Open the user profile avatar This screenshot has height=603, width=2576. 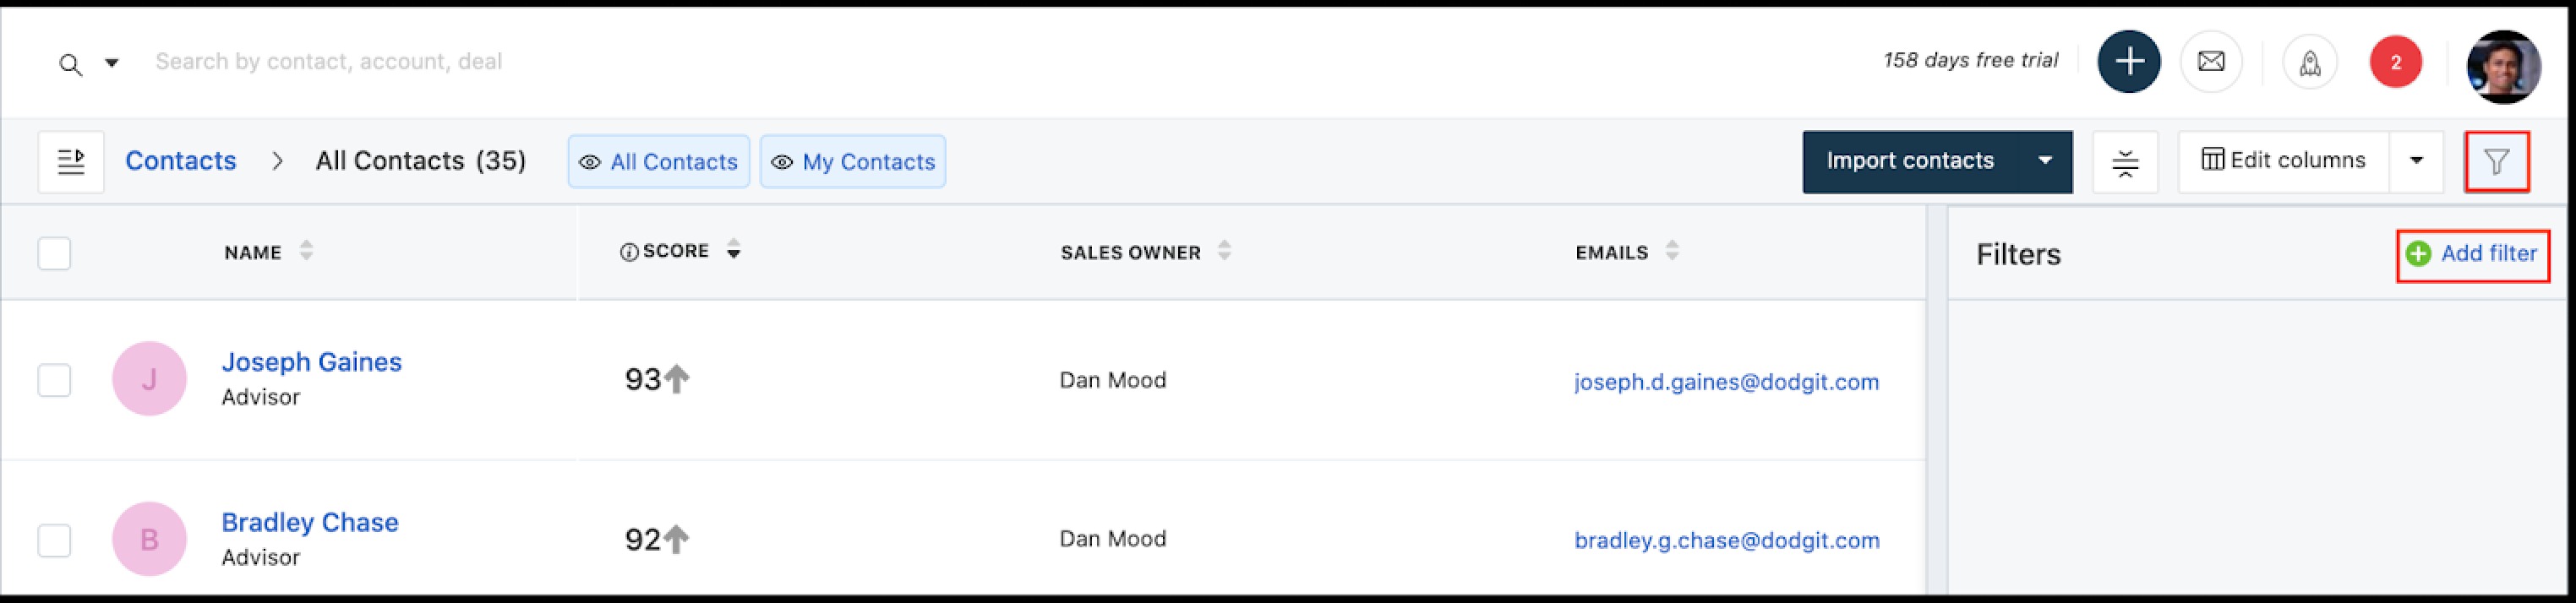2503,67
